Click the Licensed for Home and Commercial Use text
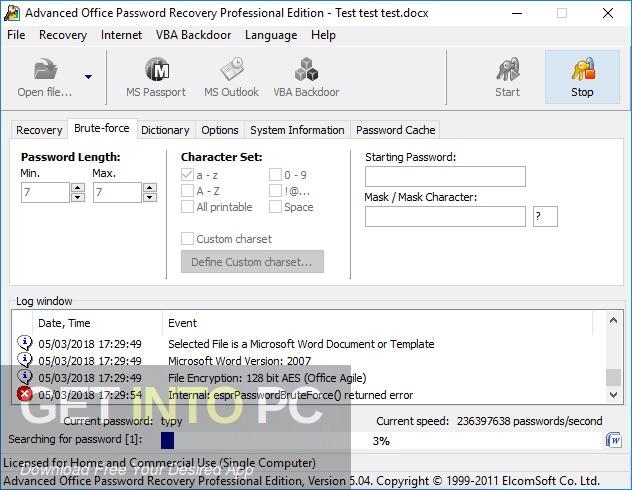The height and width of the screenshot is (490, 632). tap(159, 463)
